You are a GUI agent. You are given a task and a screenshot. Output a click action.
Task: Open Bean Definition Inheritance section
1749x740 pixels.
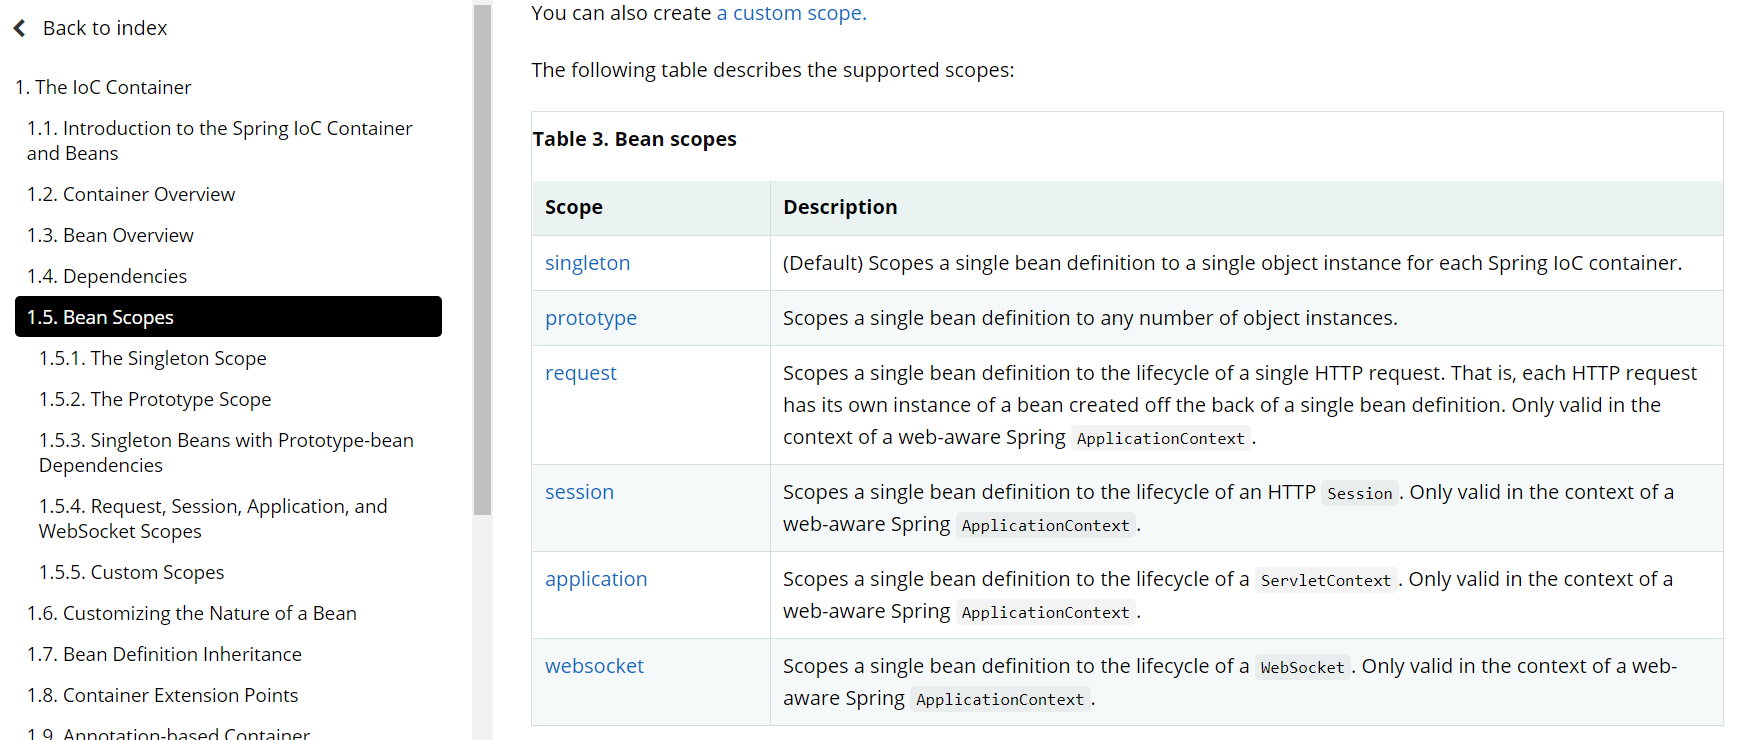(164, 654)
